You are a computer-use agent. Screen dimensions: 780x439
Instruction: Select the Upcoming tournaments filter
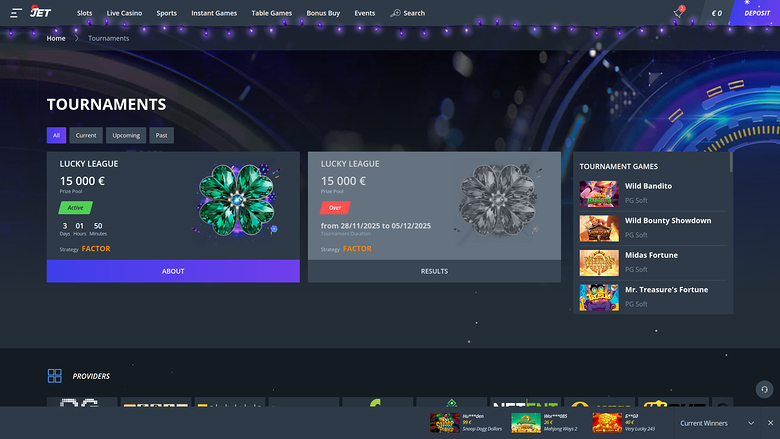(126, 135)
